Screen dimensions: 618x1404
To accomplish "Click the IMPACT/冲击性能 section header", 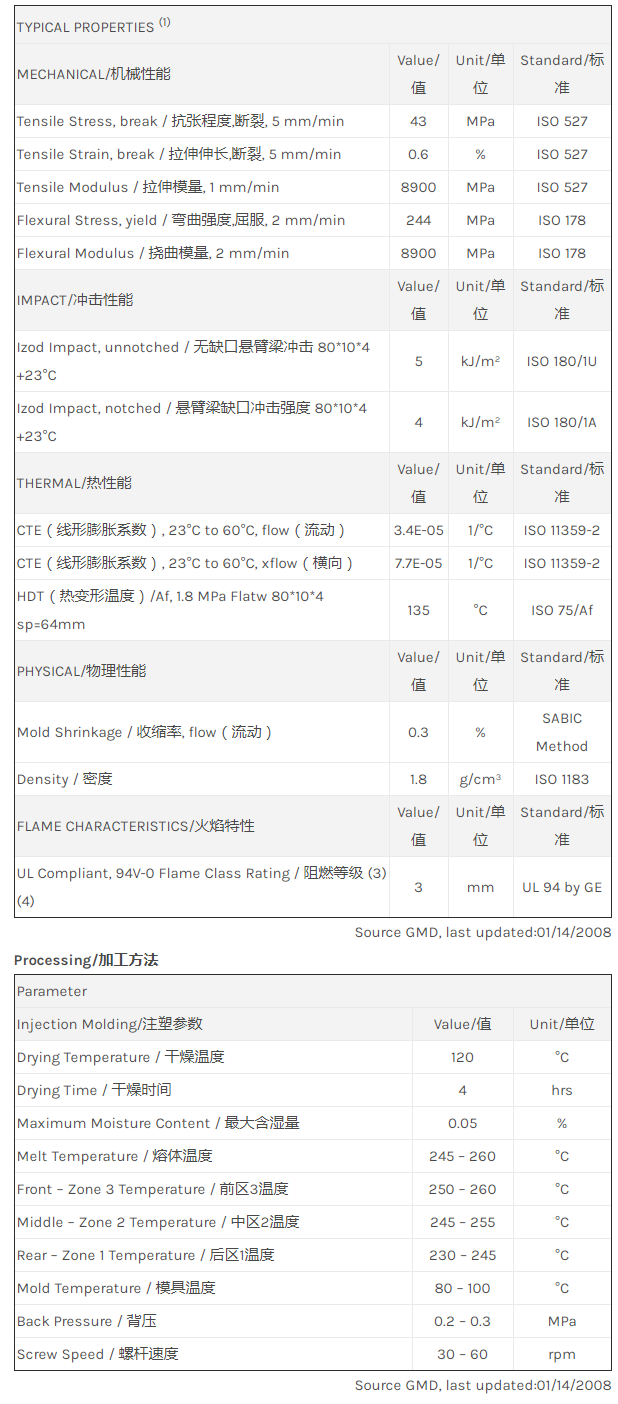I will tap(75, 300).
